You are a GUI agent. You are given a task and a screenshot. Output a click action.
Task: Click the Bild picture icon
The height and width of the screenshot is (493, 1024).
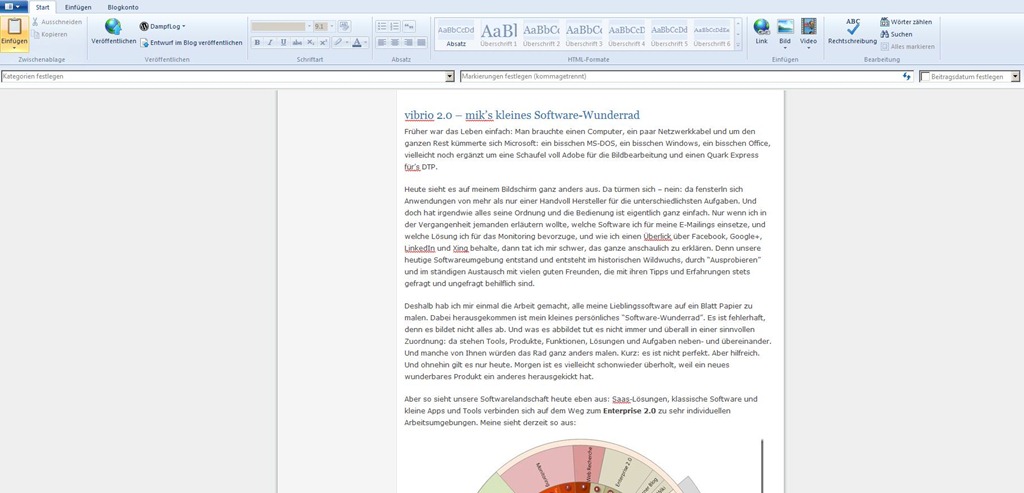785,28
